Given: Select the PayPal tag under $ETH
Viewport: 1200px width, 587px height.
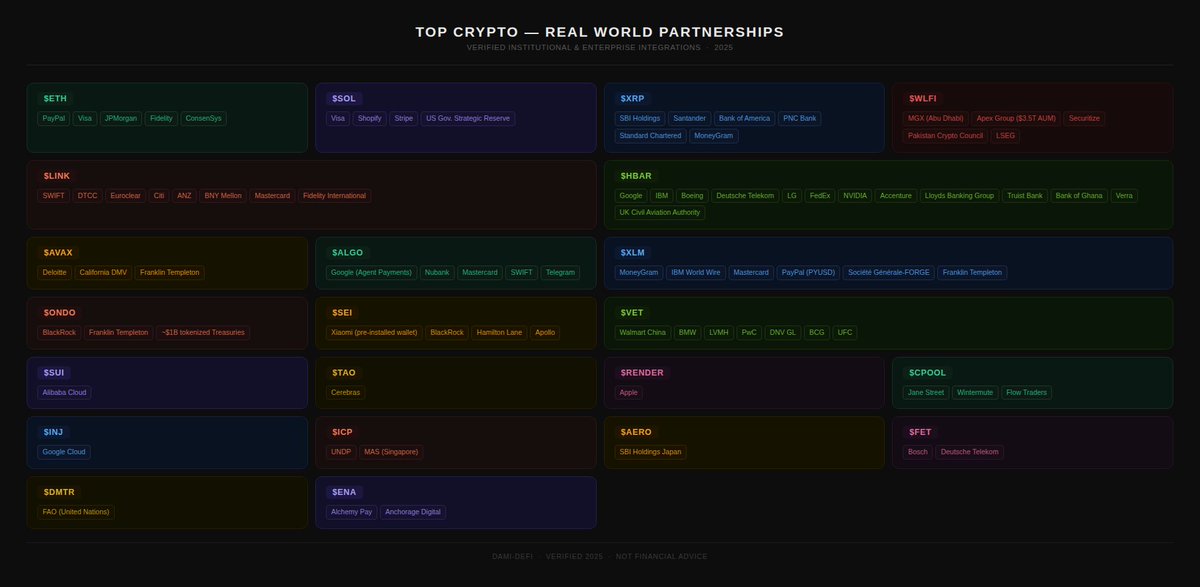Looking at the screenshot, I should coord(53,118).
